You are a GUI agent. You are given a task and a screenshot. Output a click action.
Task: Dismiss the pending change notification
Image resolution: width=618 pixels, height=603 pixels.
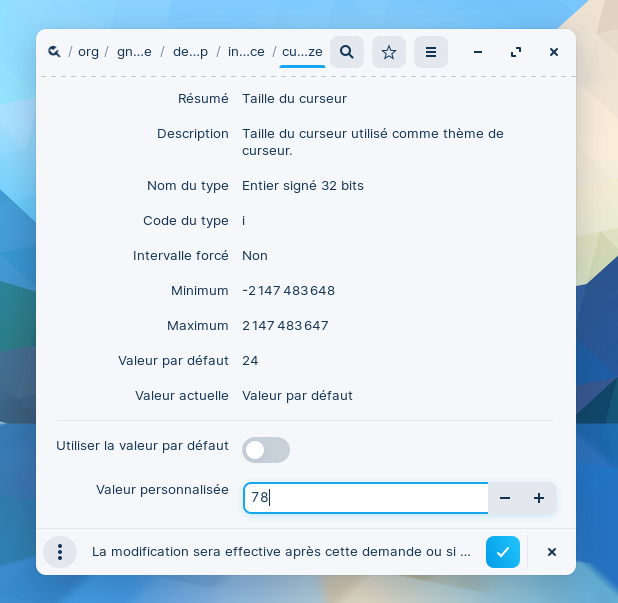552,551
